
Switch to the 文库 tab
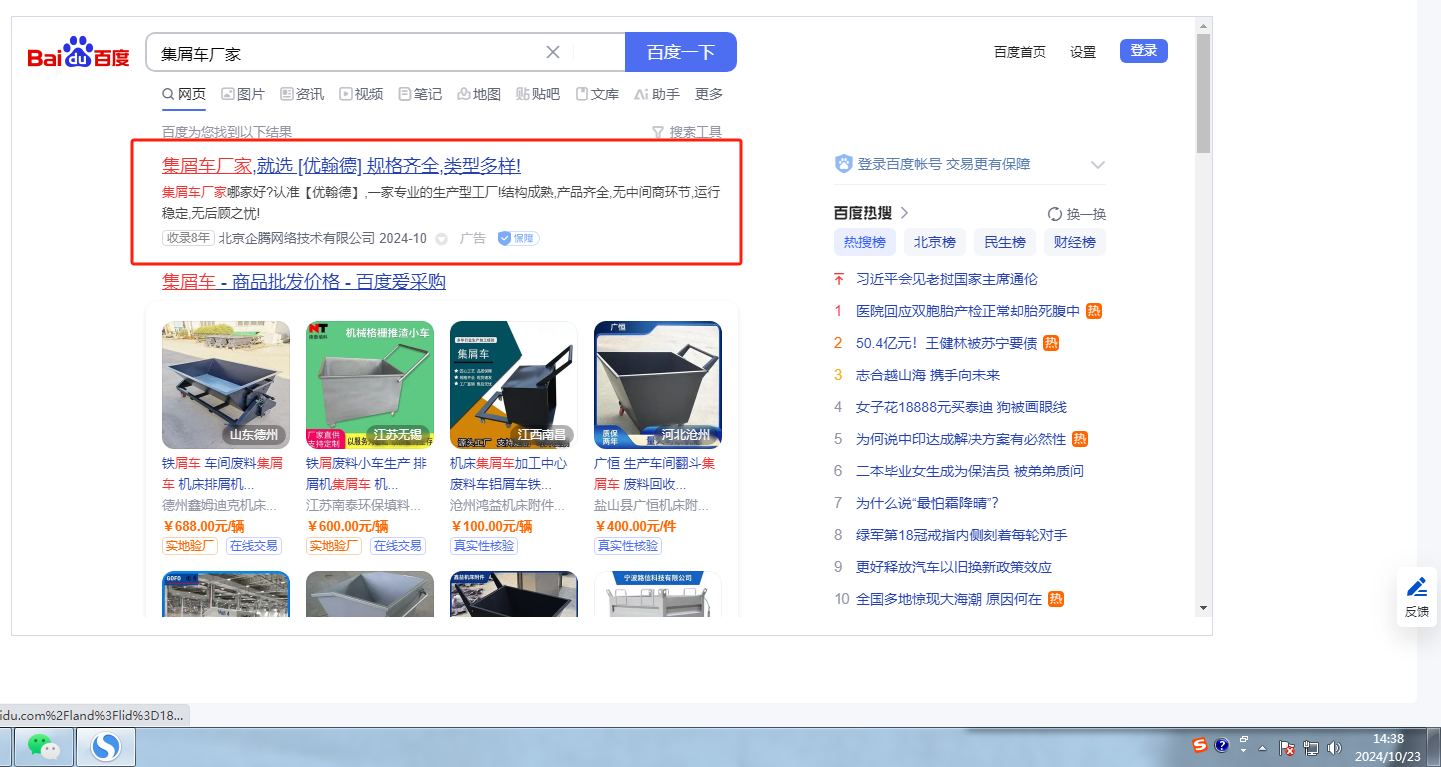(597, 94)
